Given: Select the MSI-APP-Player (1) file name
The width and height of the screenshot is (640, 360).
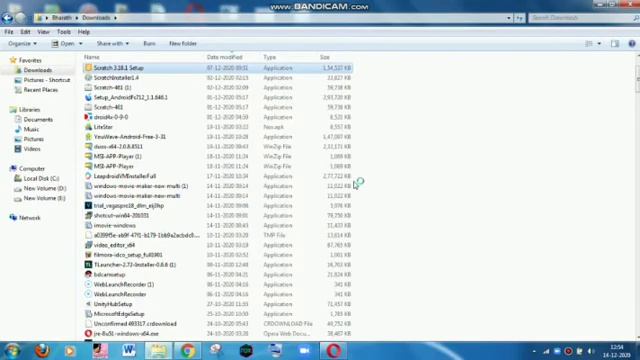Looking at the screenshot, I should coord(118,156).
